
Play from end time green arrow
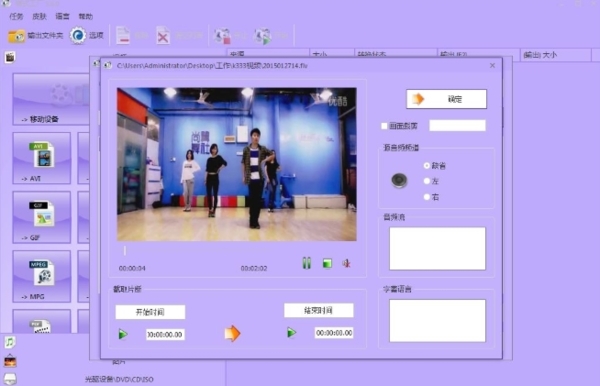(292, 332)
